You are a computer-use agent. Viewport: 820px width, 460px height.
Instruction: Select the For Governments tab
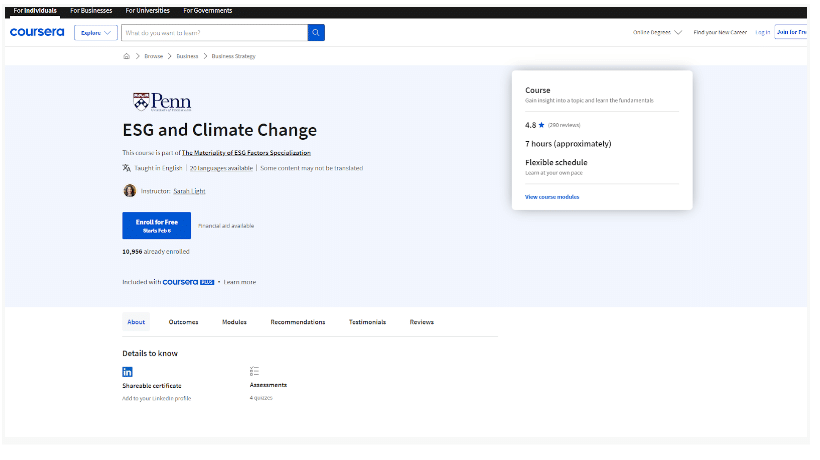click(x=208, y=10)
